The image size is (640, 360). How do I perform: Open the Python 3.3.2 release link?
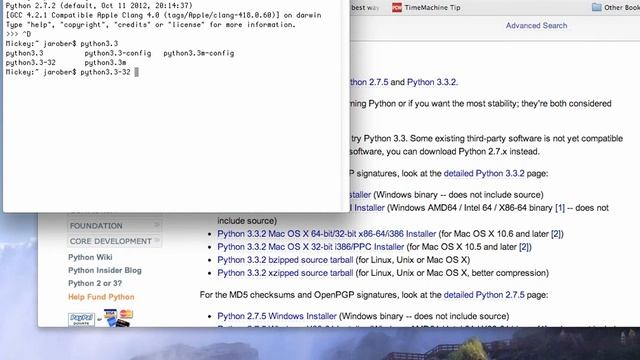(432, 82)
